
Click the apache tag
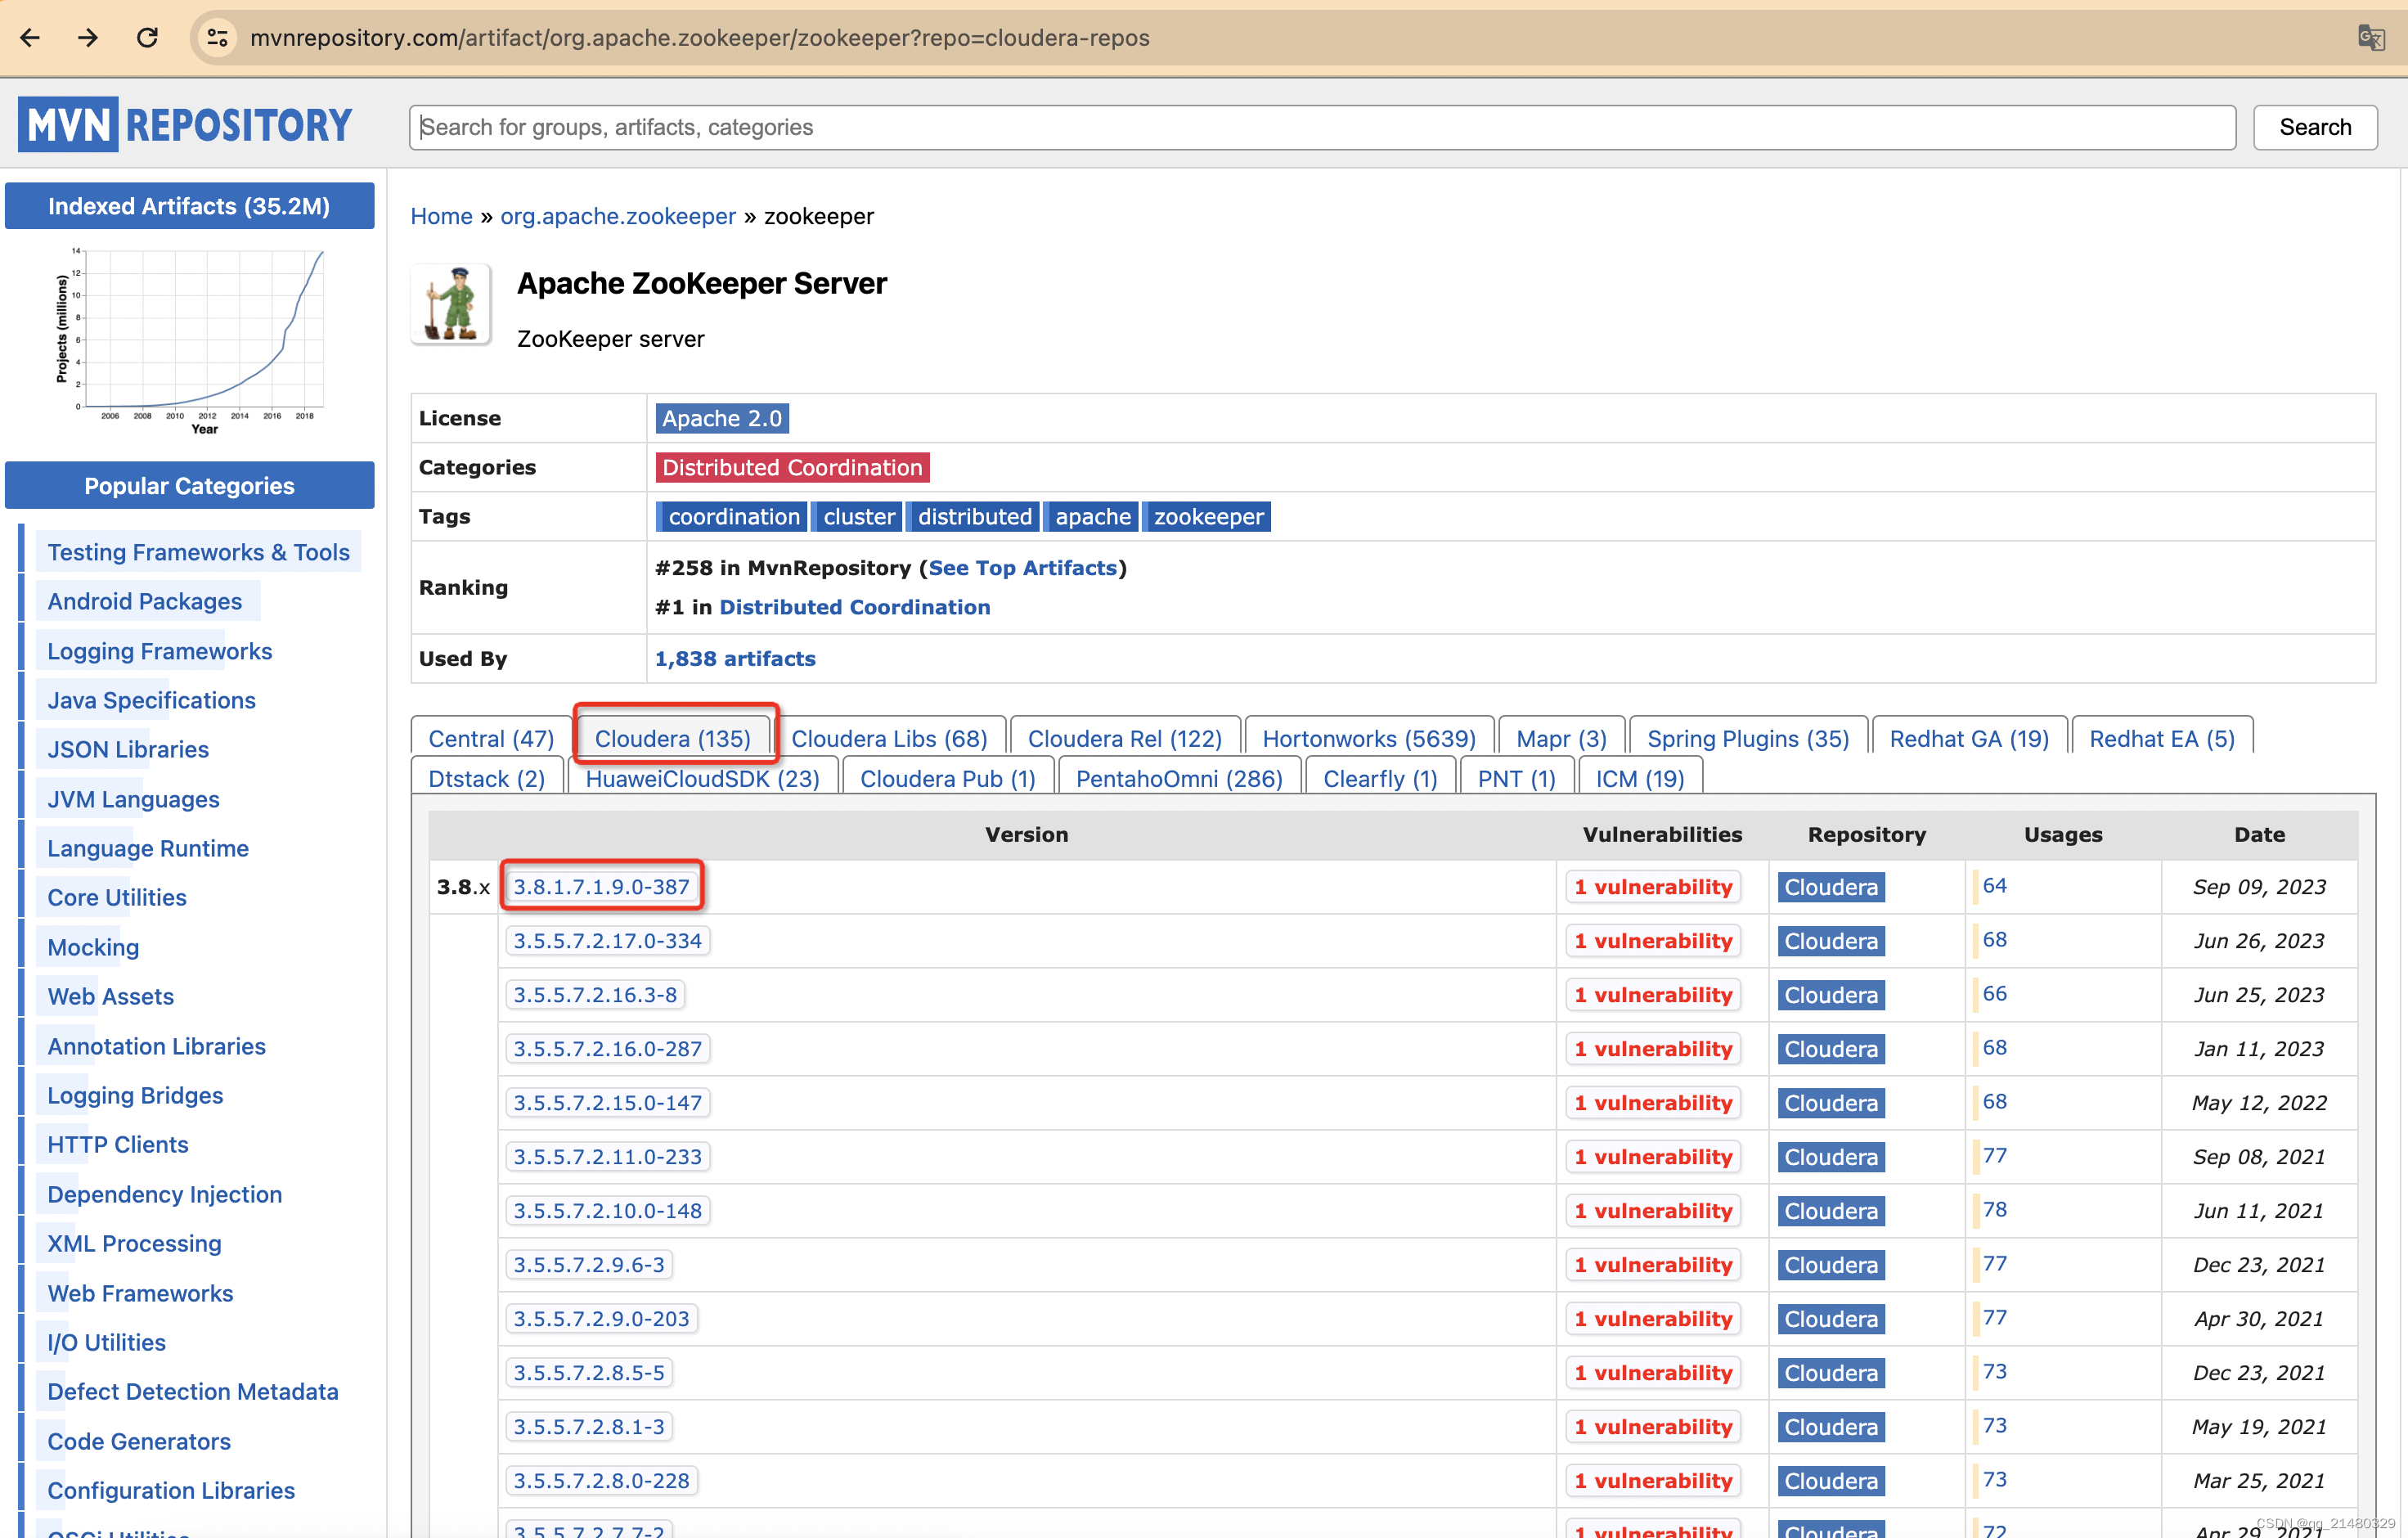click(1092, 516)
